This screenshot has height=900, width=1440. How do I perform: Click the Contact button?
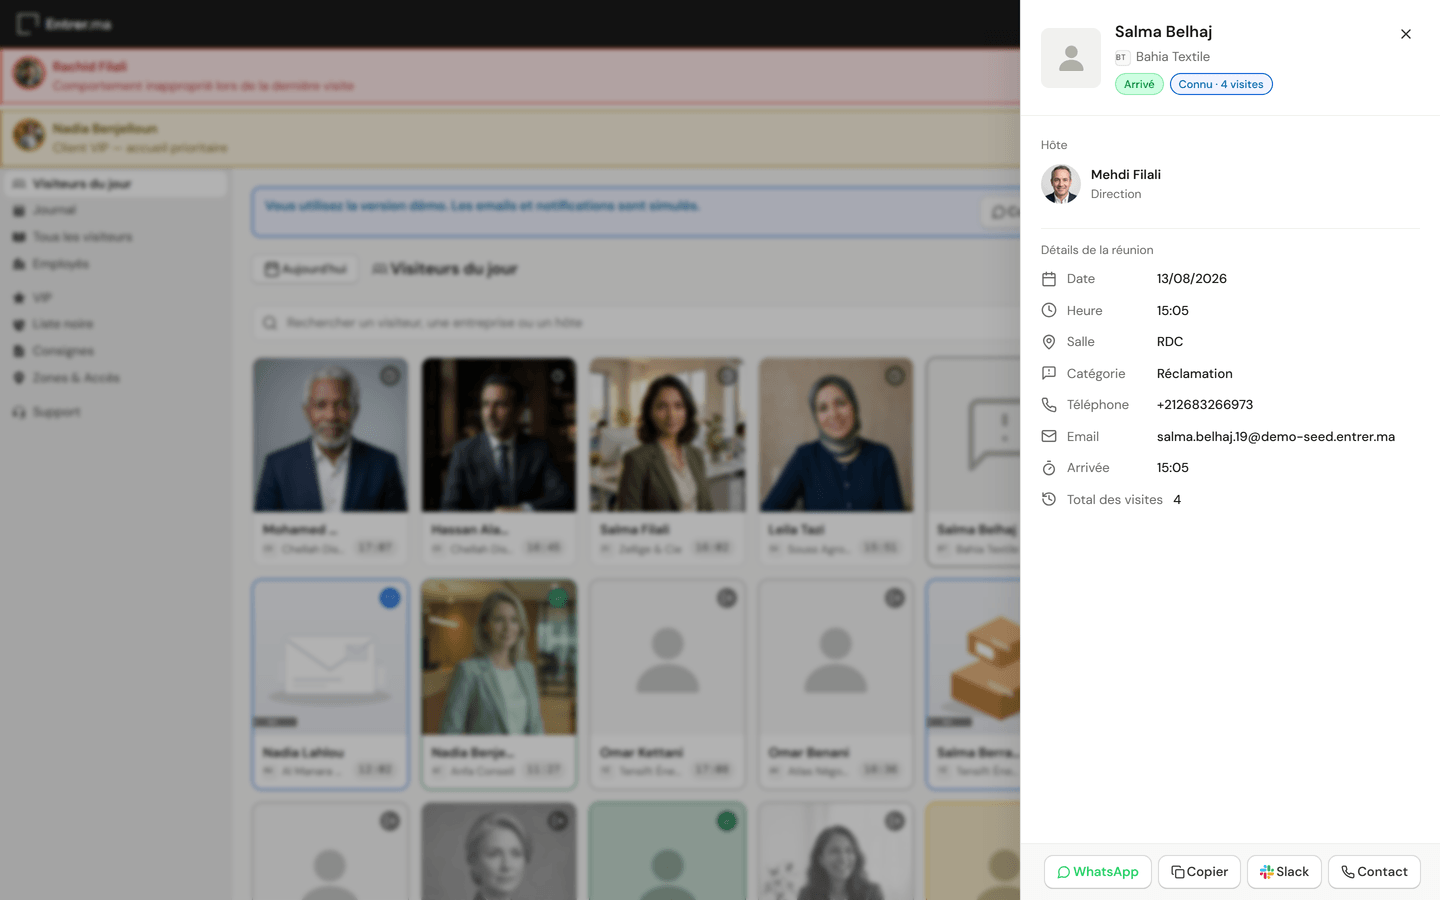[1374, 872]
